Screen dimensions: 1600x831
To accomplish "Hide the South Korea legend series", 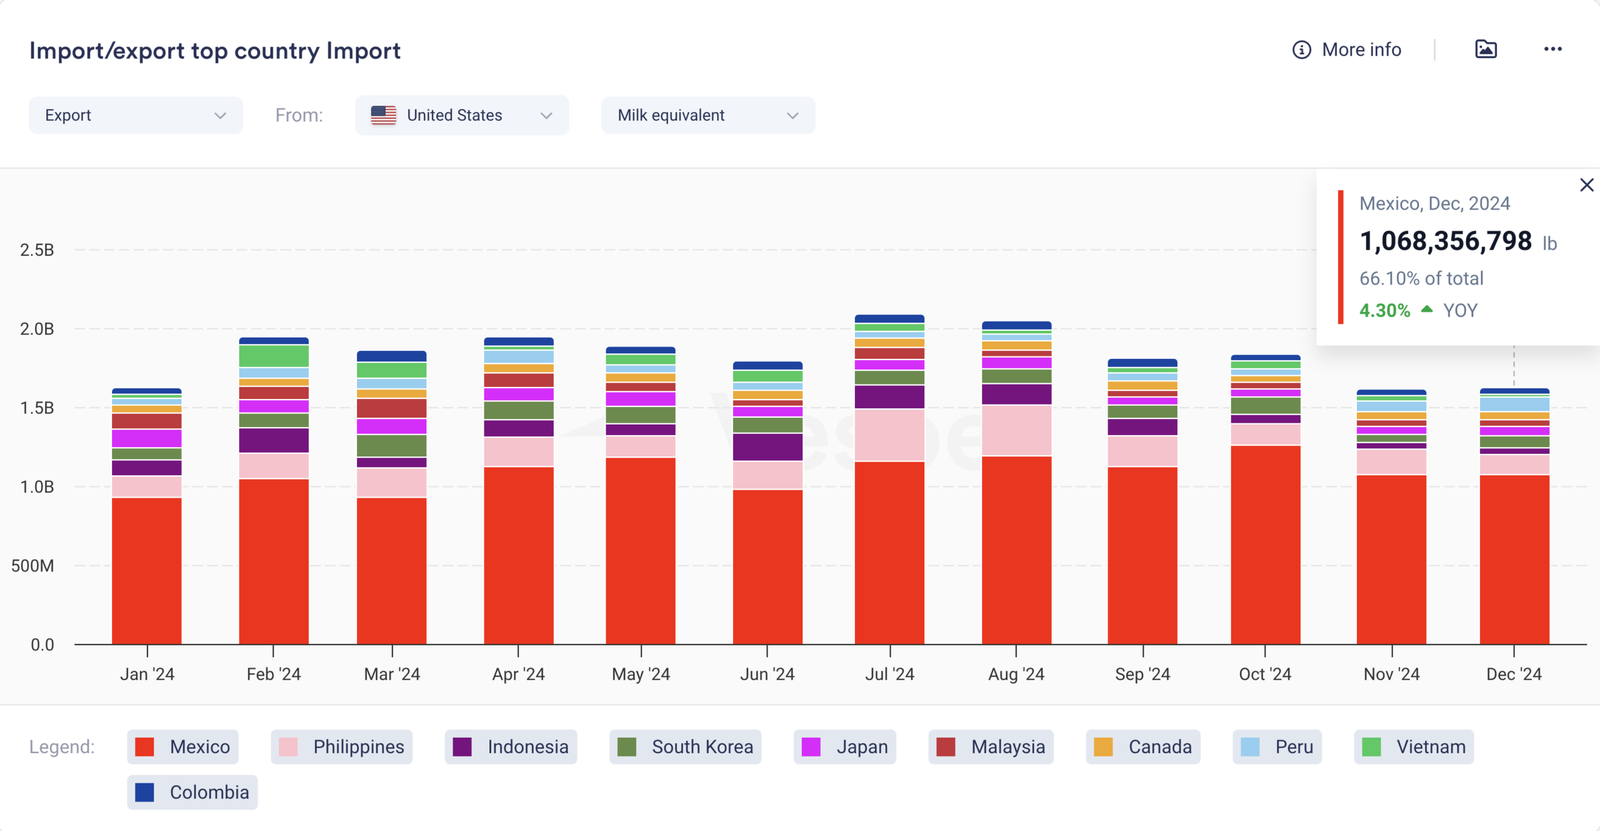I will click(x=685, y=747).
